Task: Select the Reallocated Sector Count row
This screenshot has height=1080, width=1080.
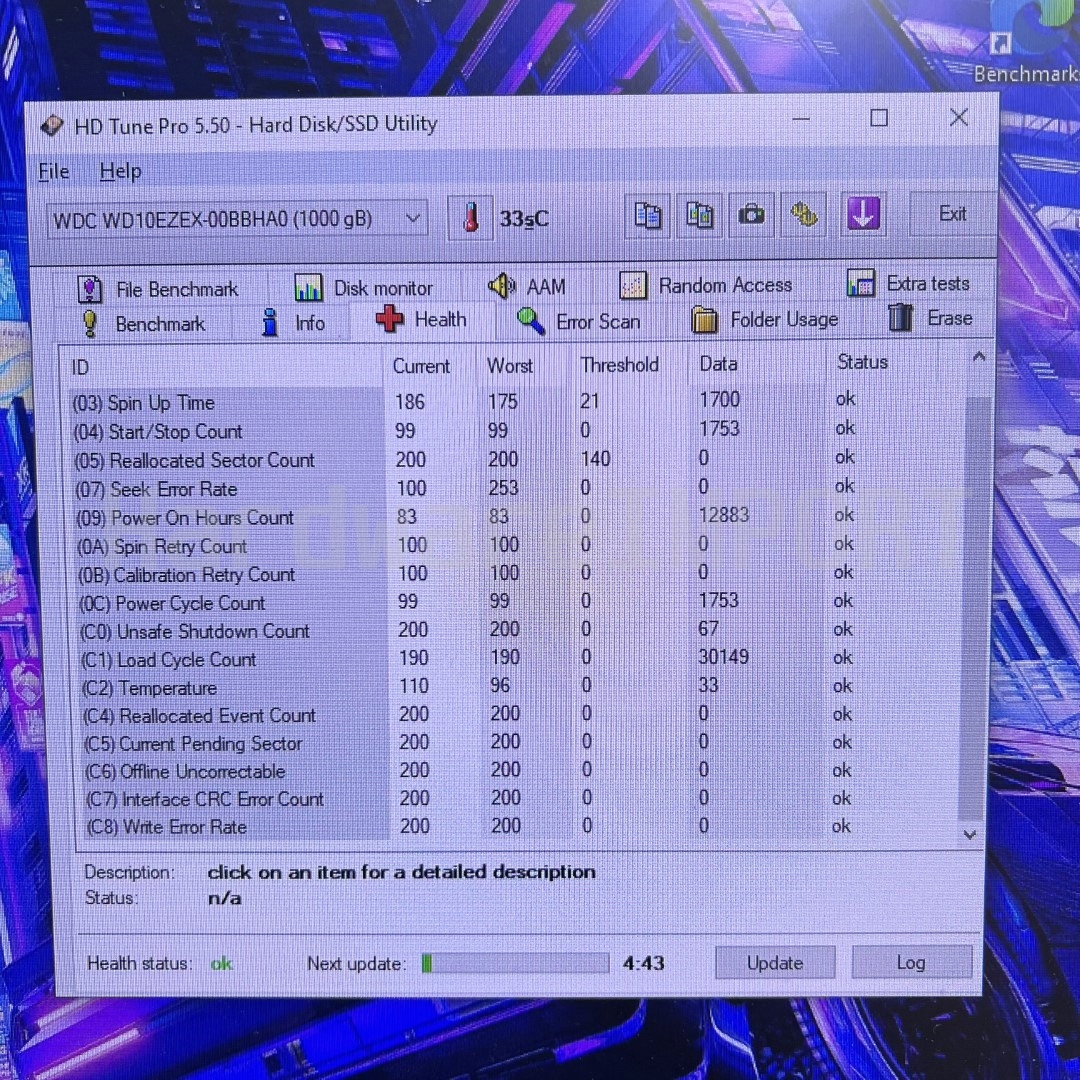Action: pyautogui.click(x=212, y=460)
